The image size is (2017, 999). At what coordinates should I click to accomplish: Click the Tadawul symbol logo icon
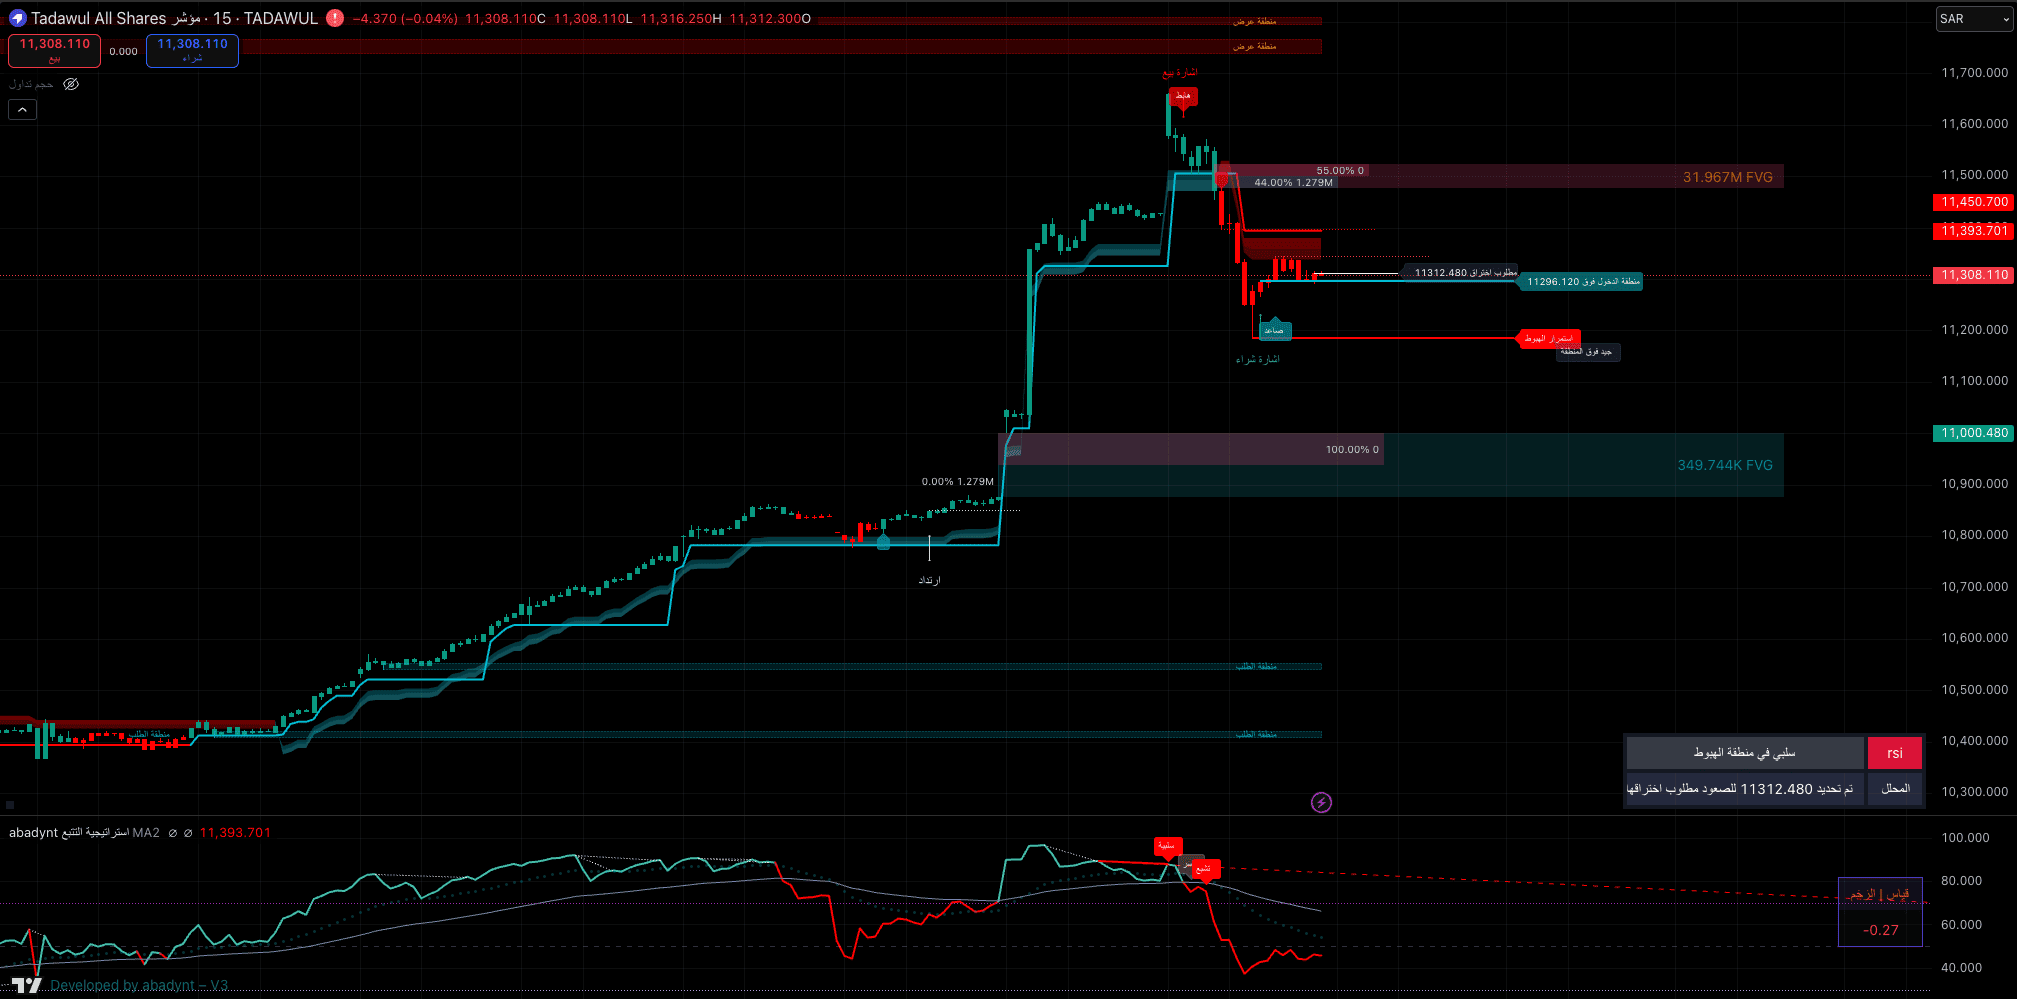click(x=17, y=18)
